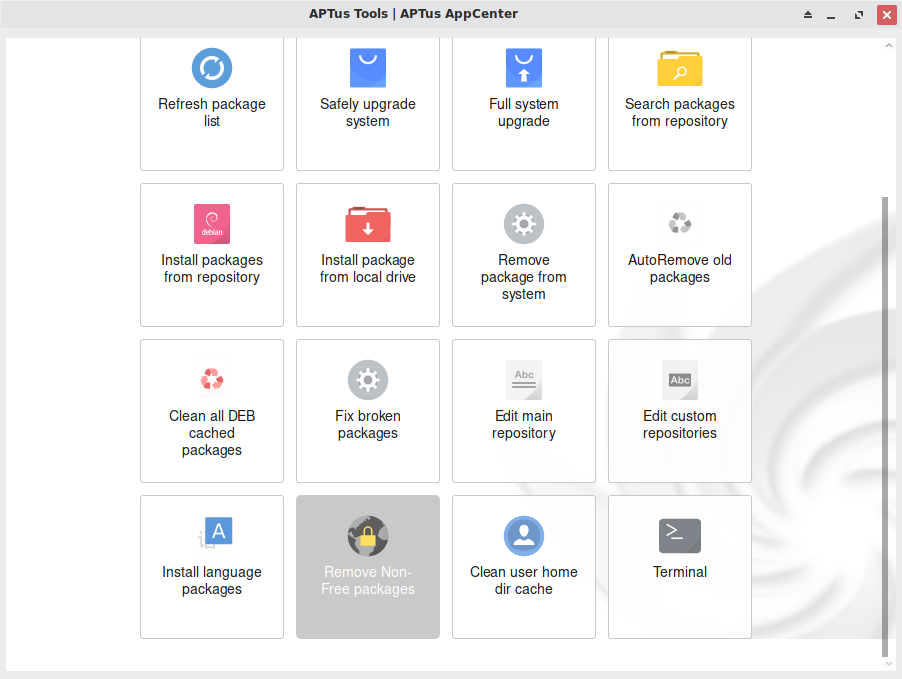Click the AutoRemove old packages recycle icon
The height and width of the screenshot is (679, 902).
679,223
